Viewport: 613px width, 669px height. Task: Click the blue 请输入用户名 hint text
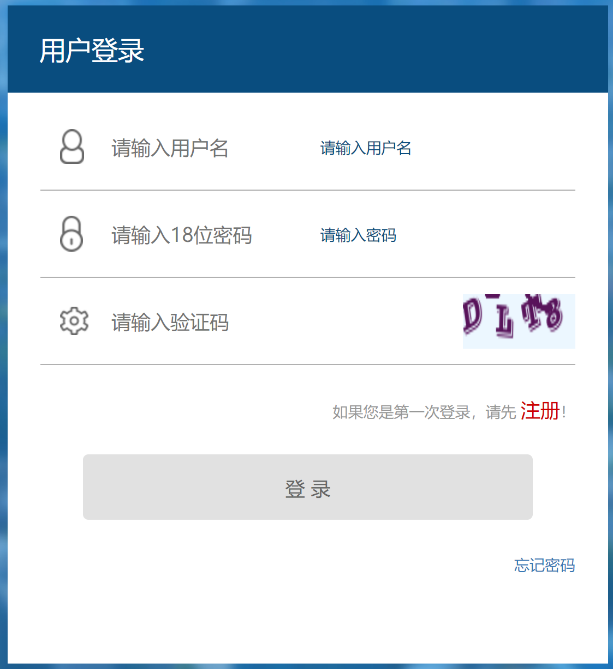pos(366,148)
